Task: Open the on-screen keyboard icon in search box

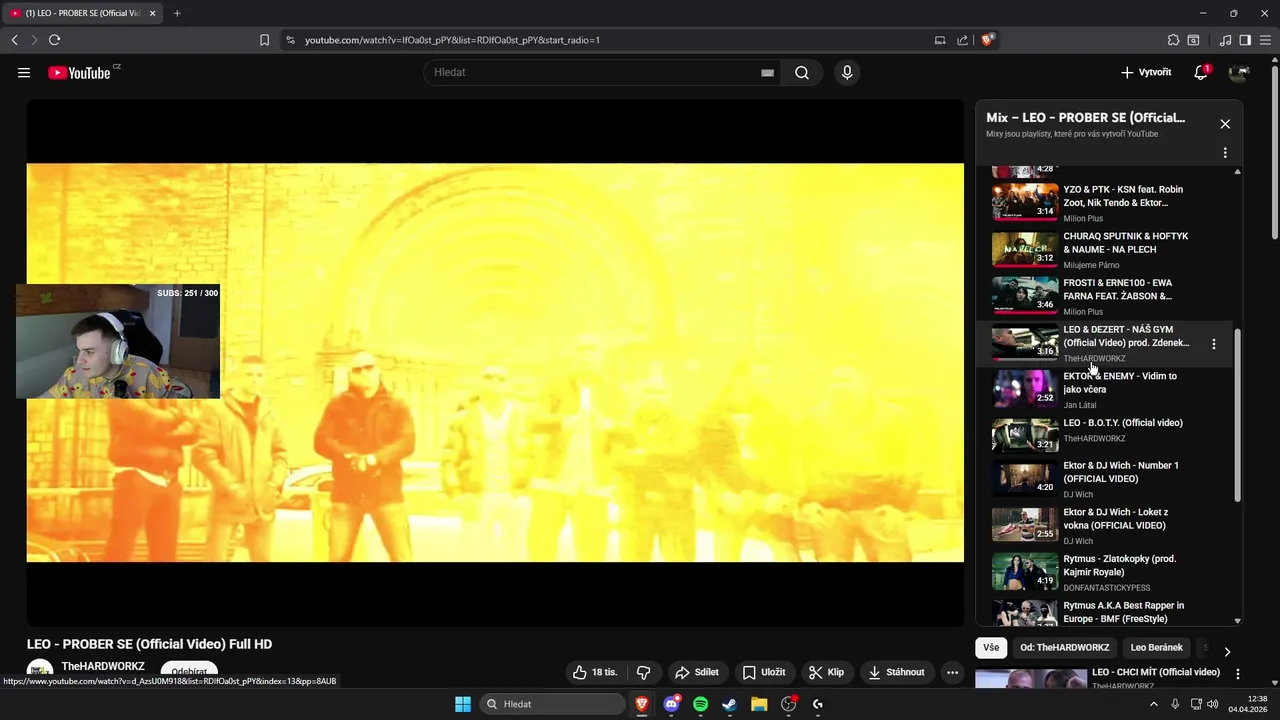Action: pyautogui.click(x=767, y=73)
